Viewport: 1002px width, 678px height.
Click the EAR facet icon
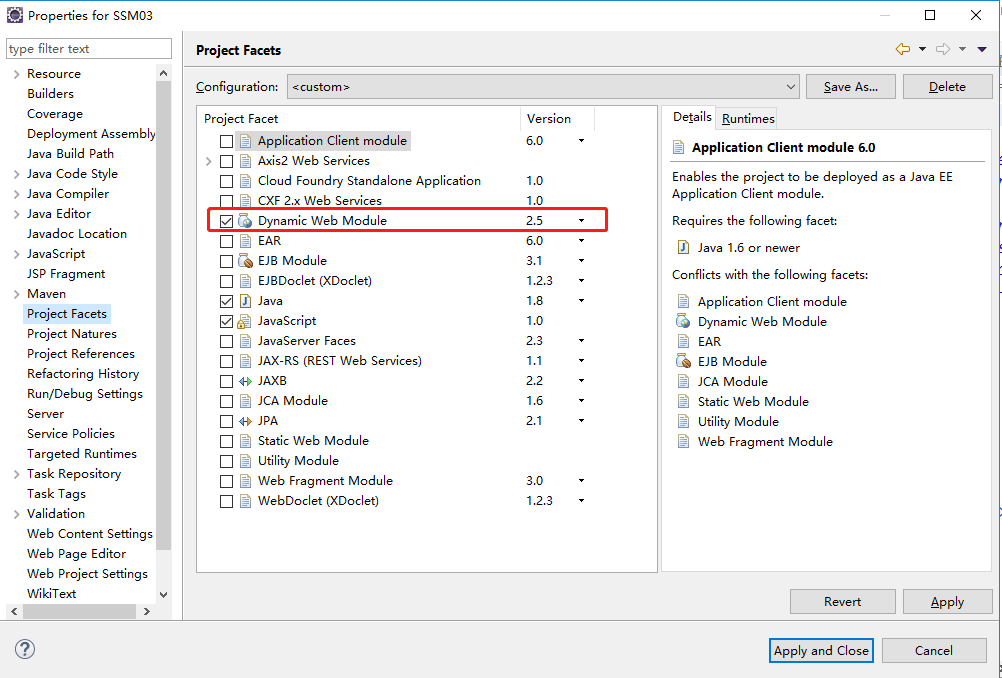245,241
